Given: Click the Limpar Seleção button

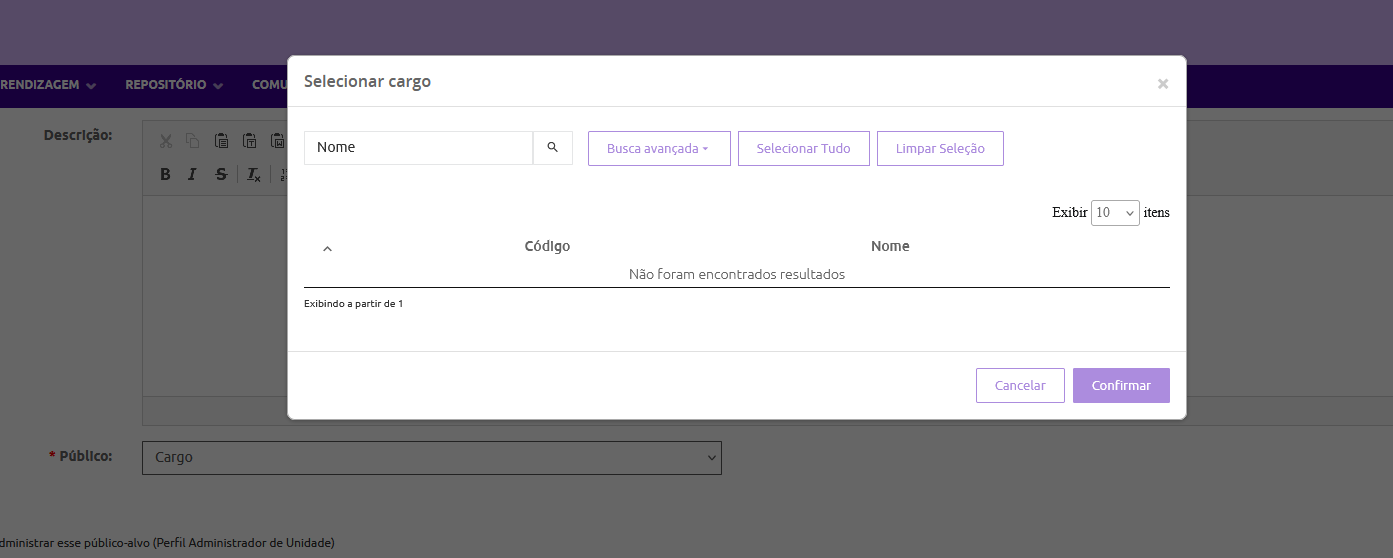Looking at the screenshot, I should (x=940, y=148).
